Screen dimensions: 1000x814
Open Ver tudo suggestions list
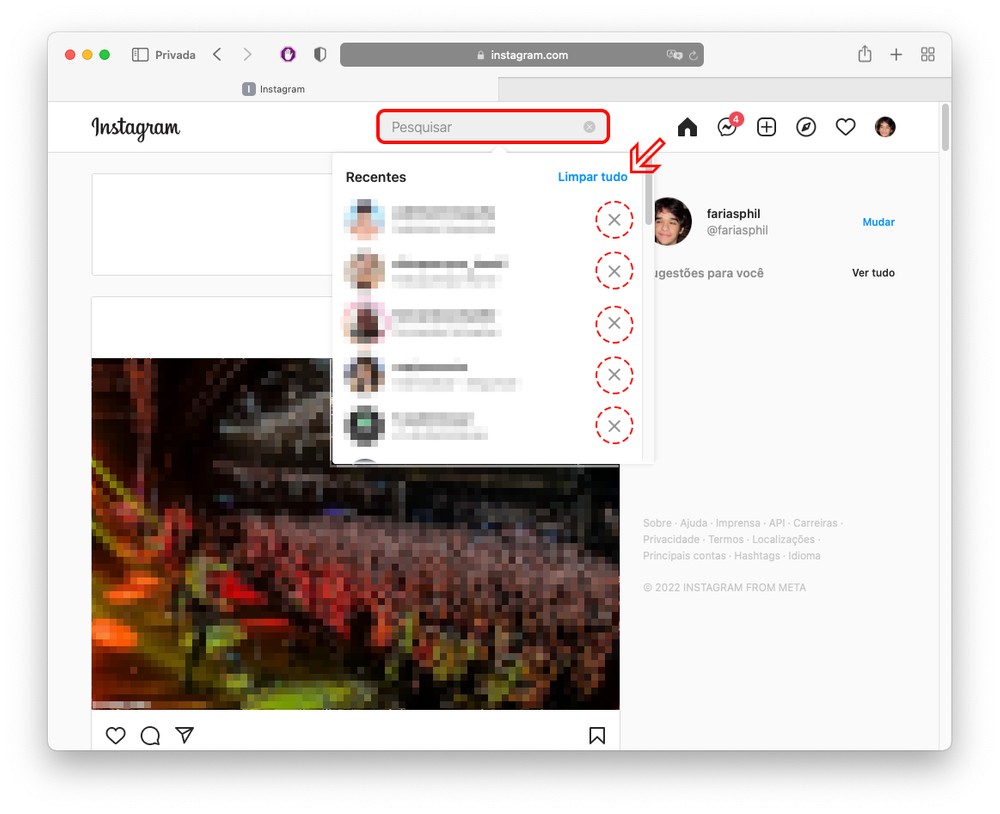point(873,273)
